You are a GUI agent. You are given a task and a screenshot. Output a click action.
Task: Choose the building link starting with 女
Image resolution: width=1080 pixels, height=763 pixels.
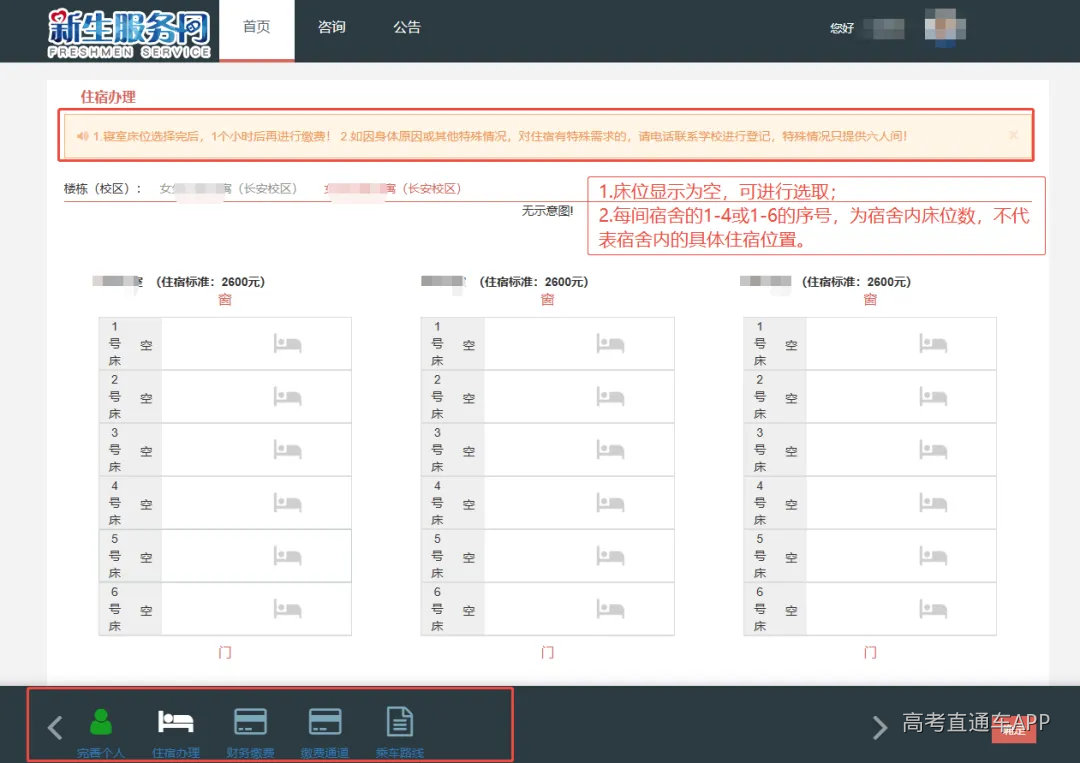pos(228,189)
